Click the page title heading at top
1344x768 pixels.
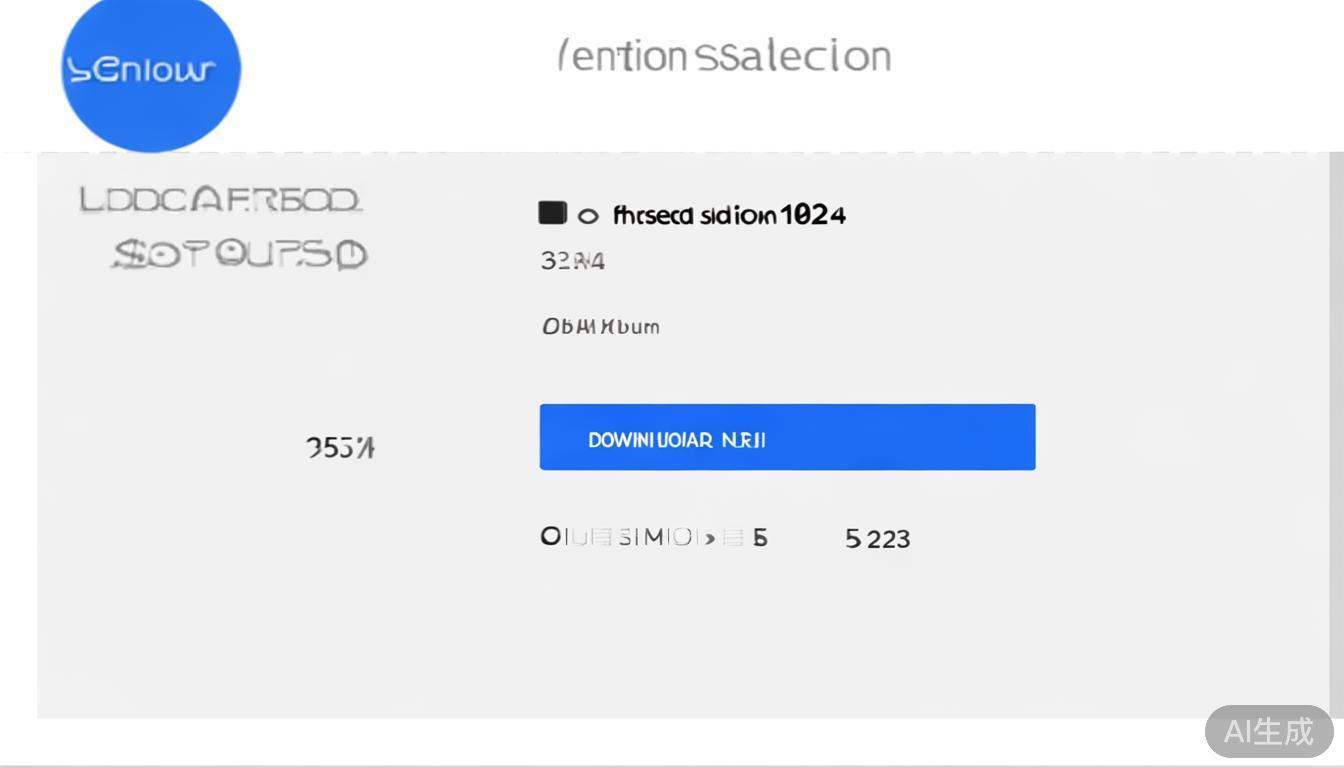tap(724, 56)
